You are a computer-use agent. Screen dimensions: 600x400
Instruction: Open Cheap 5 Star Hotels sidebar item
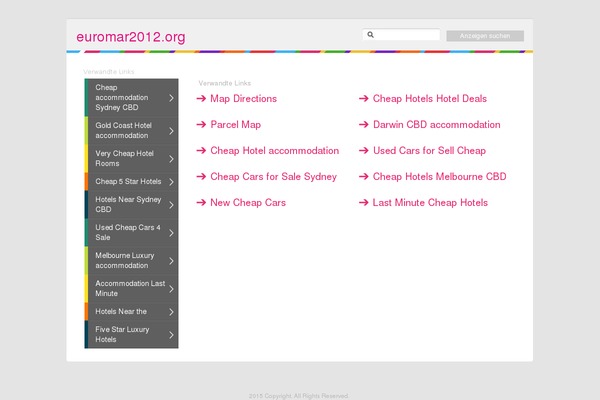click(x=131, y=181)
